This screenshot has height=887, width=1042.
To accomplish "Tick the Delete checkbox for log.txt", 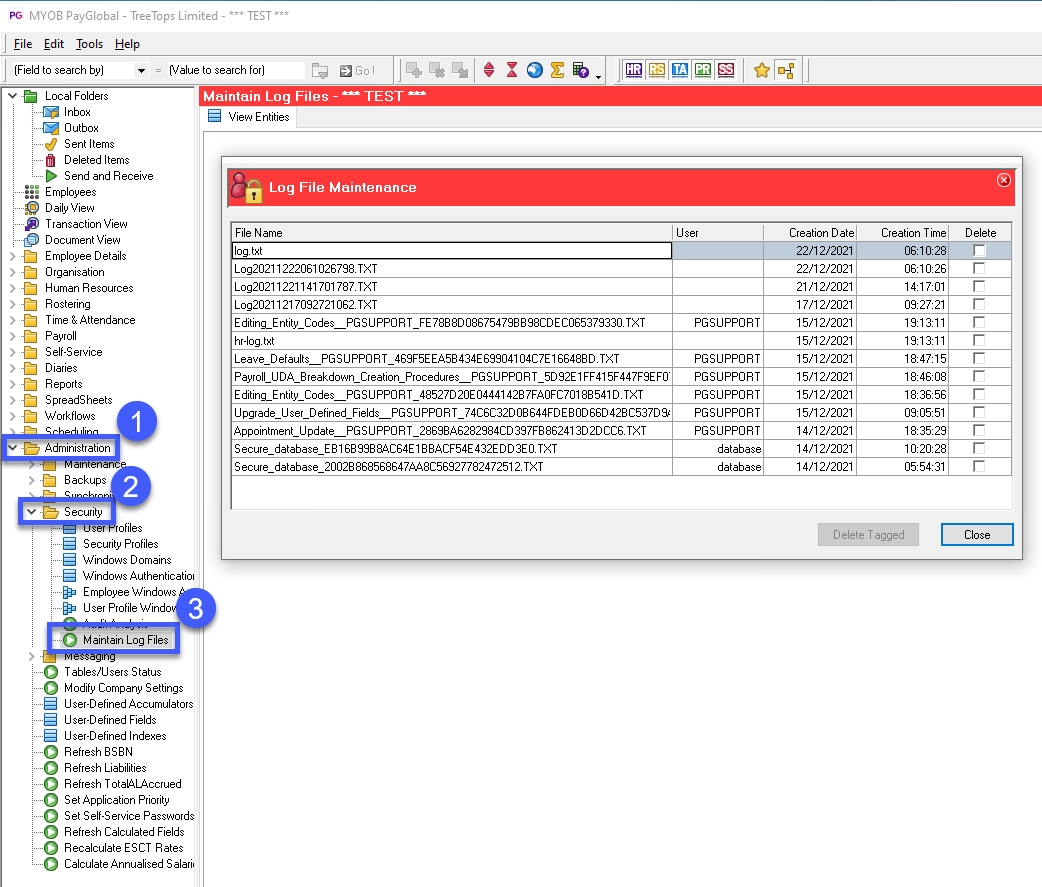I will tap(979, 251).
